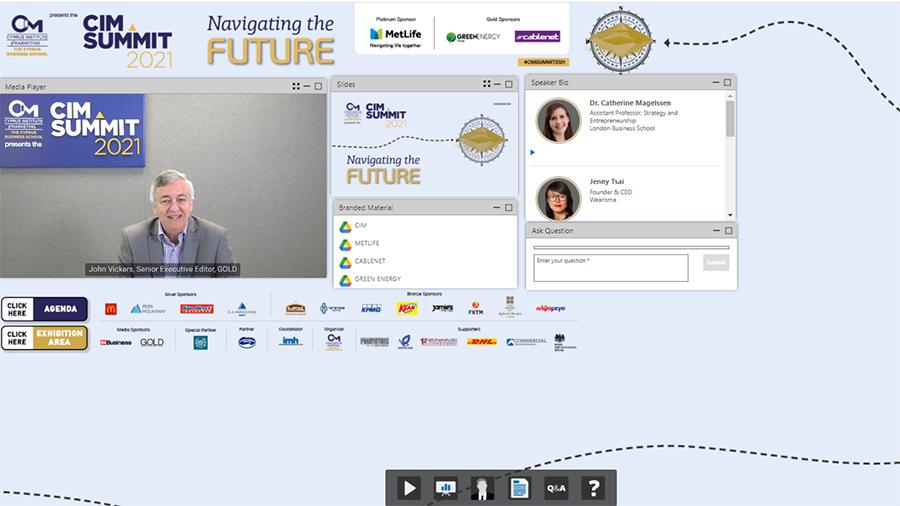Click the Speaker Bio scrollbar thumb
Screen dimensions: 900x506
730,119
